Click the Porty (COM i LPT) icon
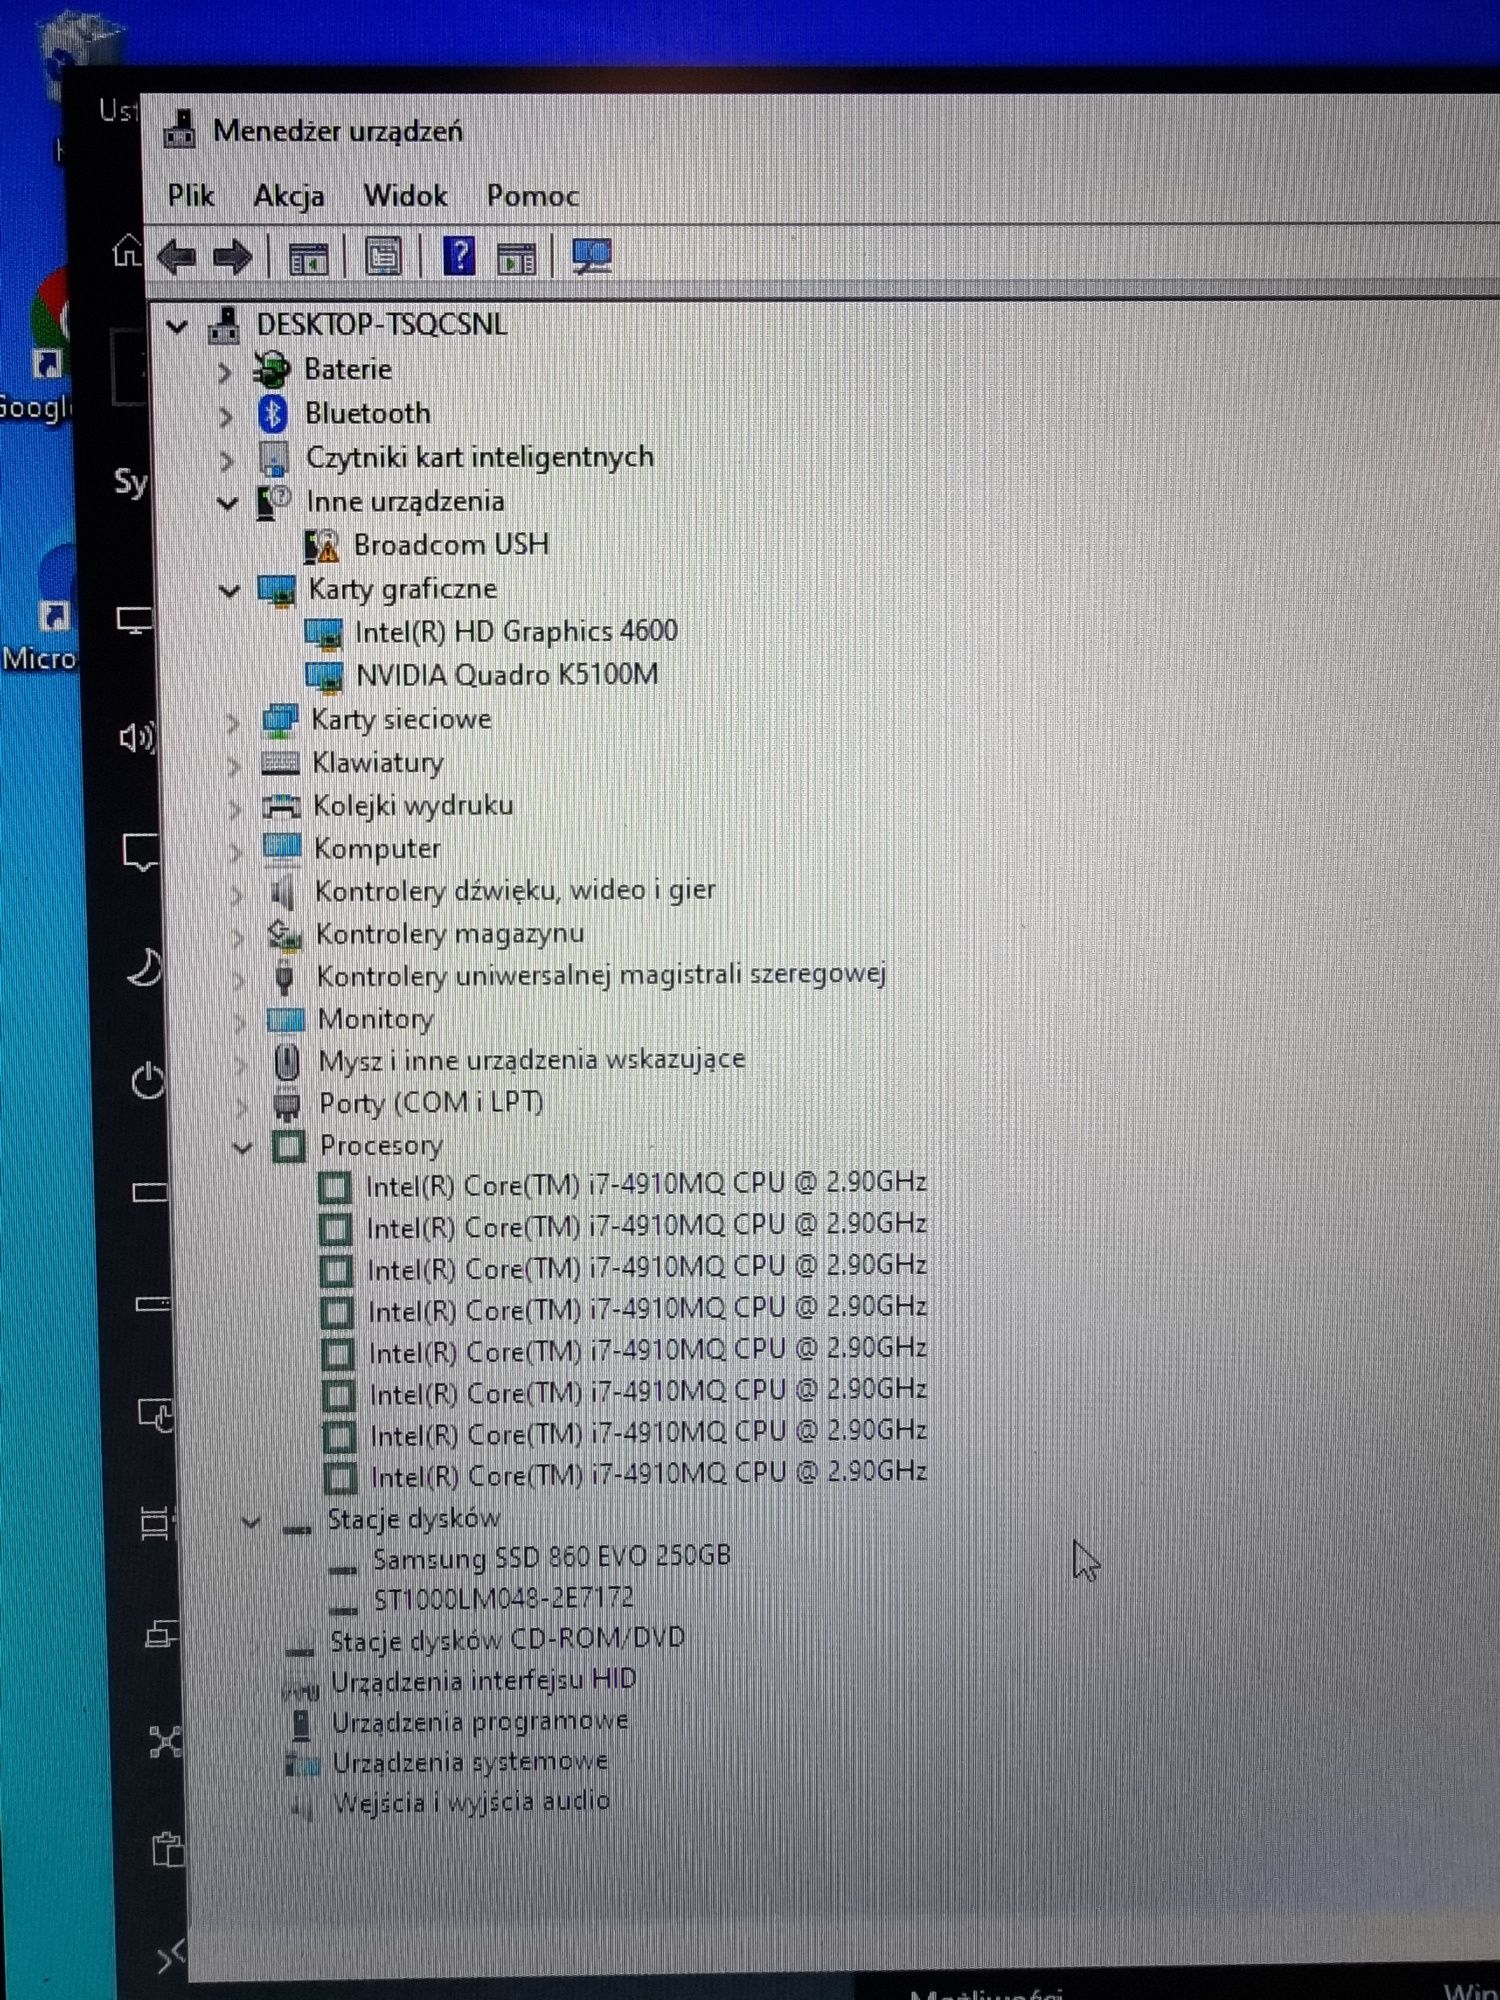The height and width of the screenshot is (2000, 1500). (x=287, y=1105)
